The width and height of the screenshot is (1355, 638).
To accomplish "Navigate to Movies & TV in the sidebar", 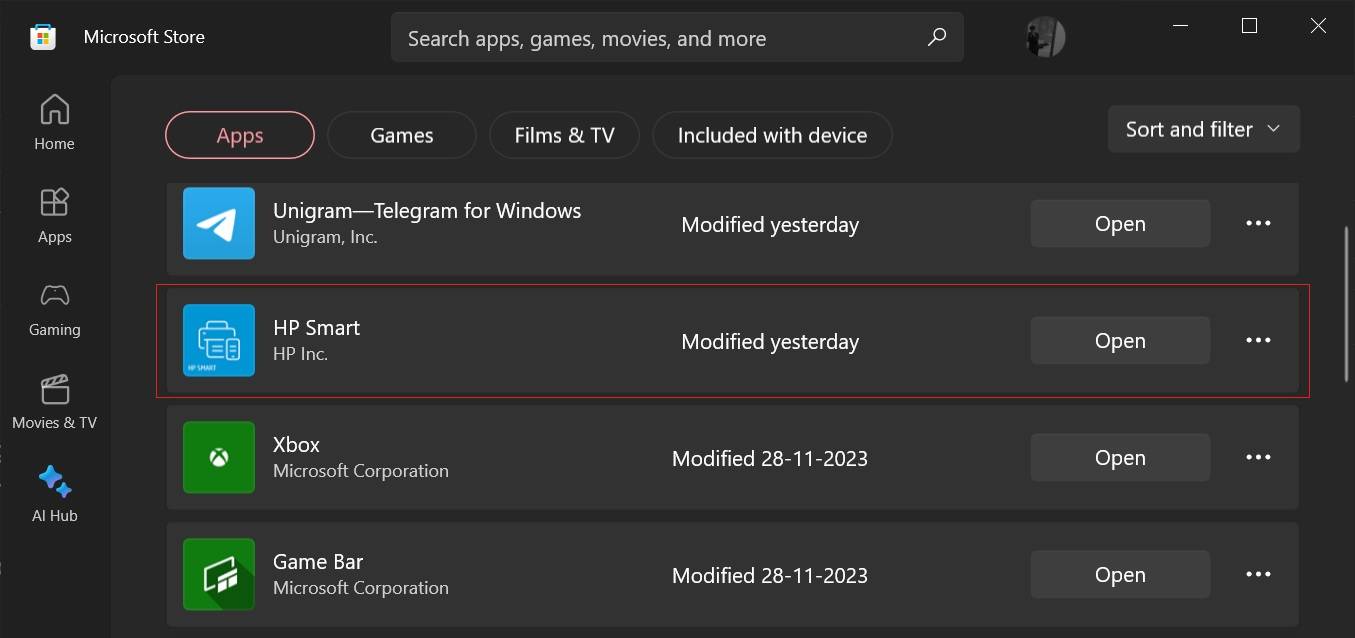I will click(x=54, y=400).
